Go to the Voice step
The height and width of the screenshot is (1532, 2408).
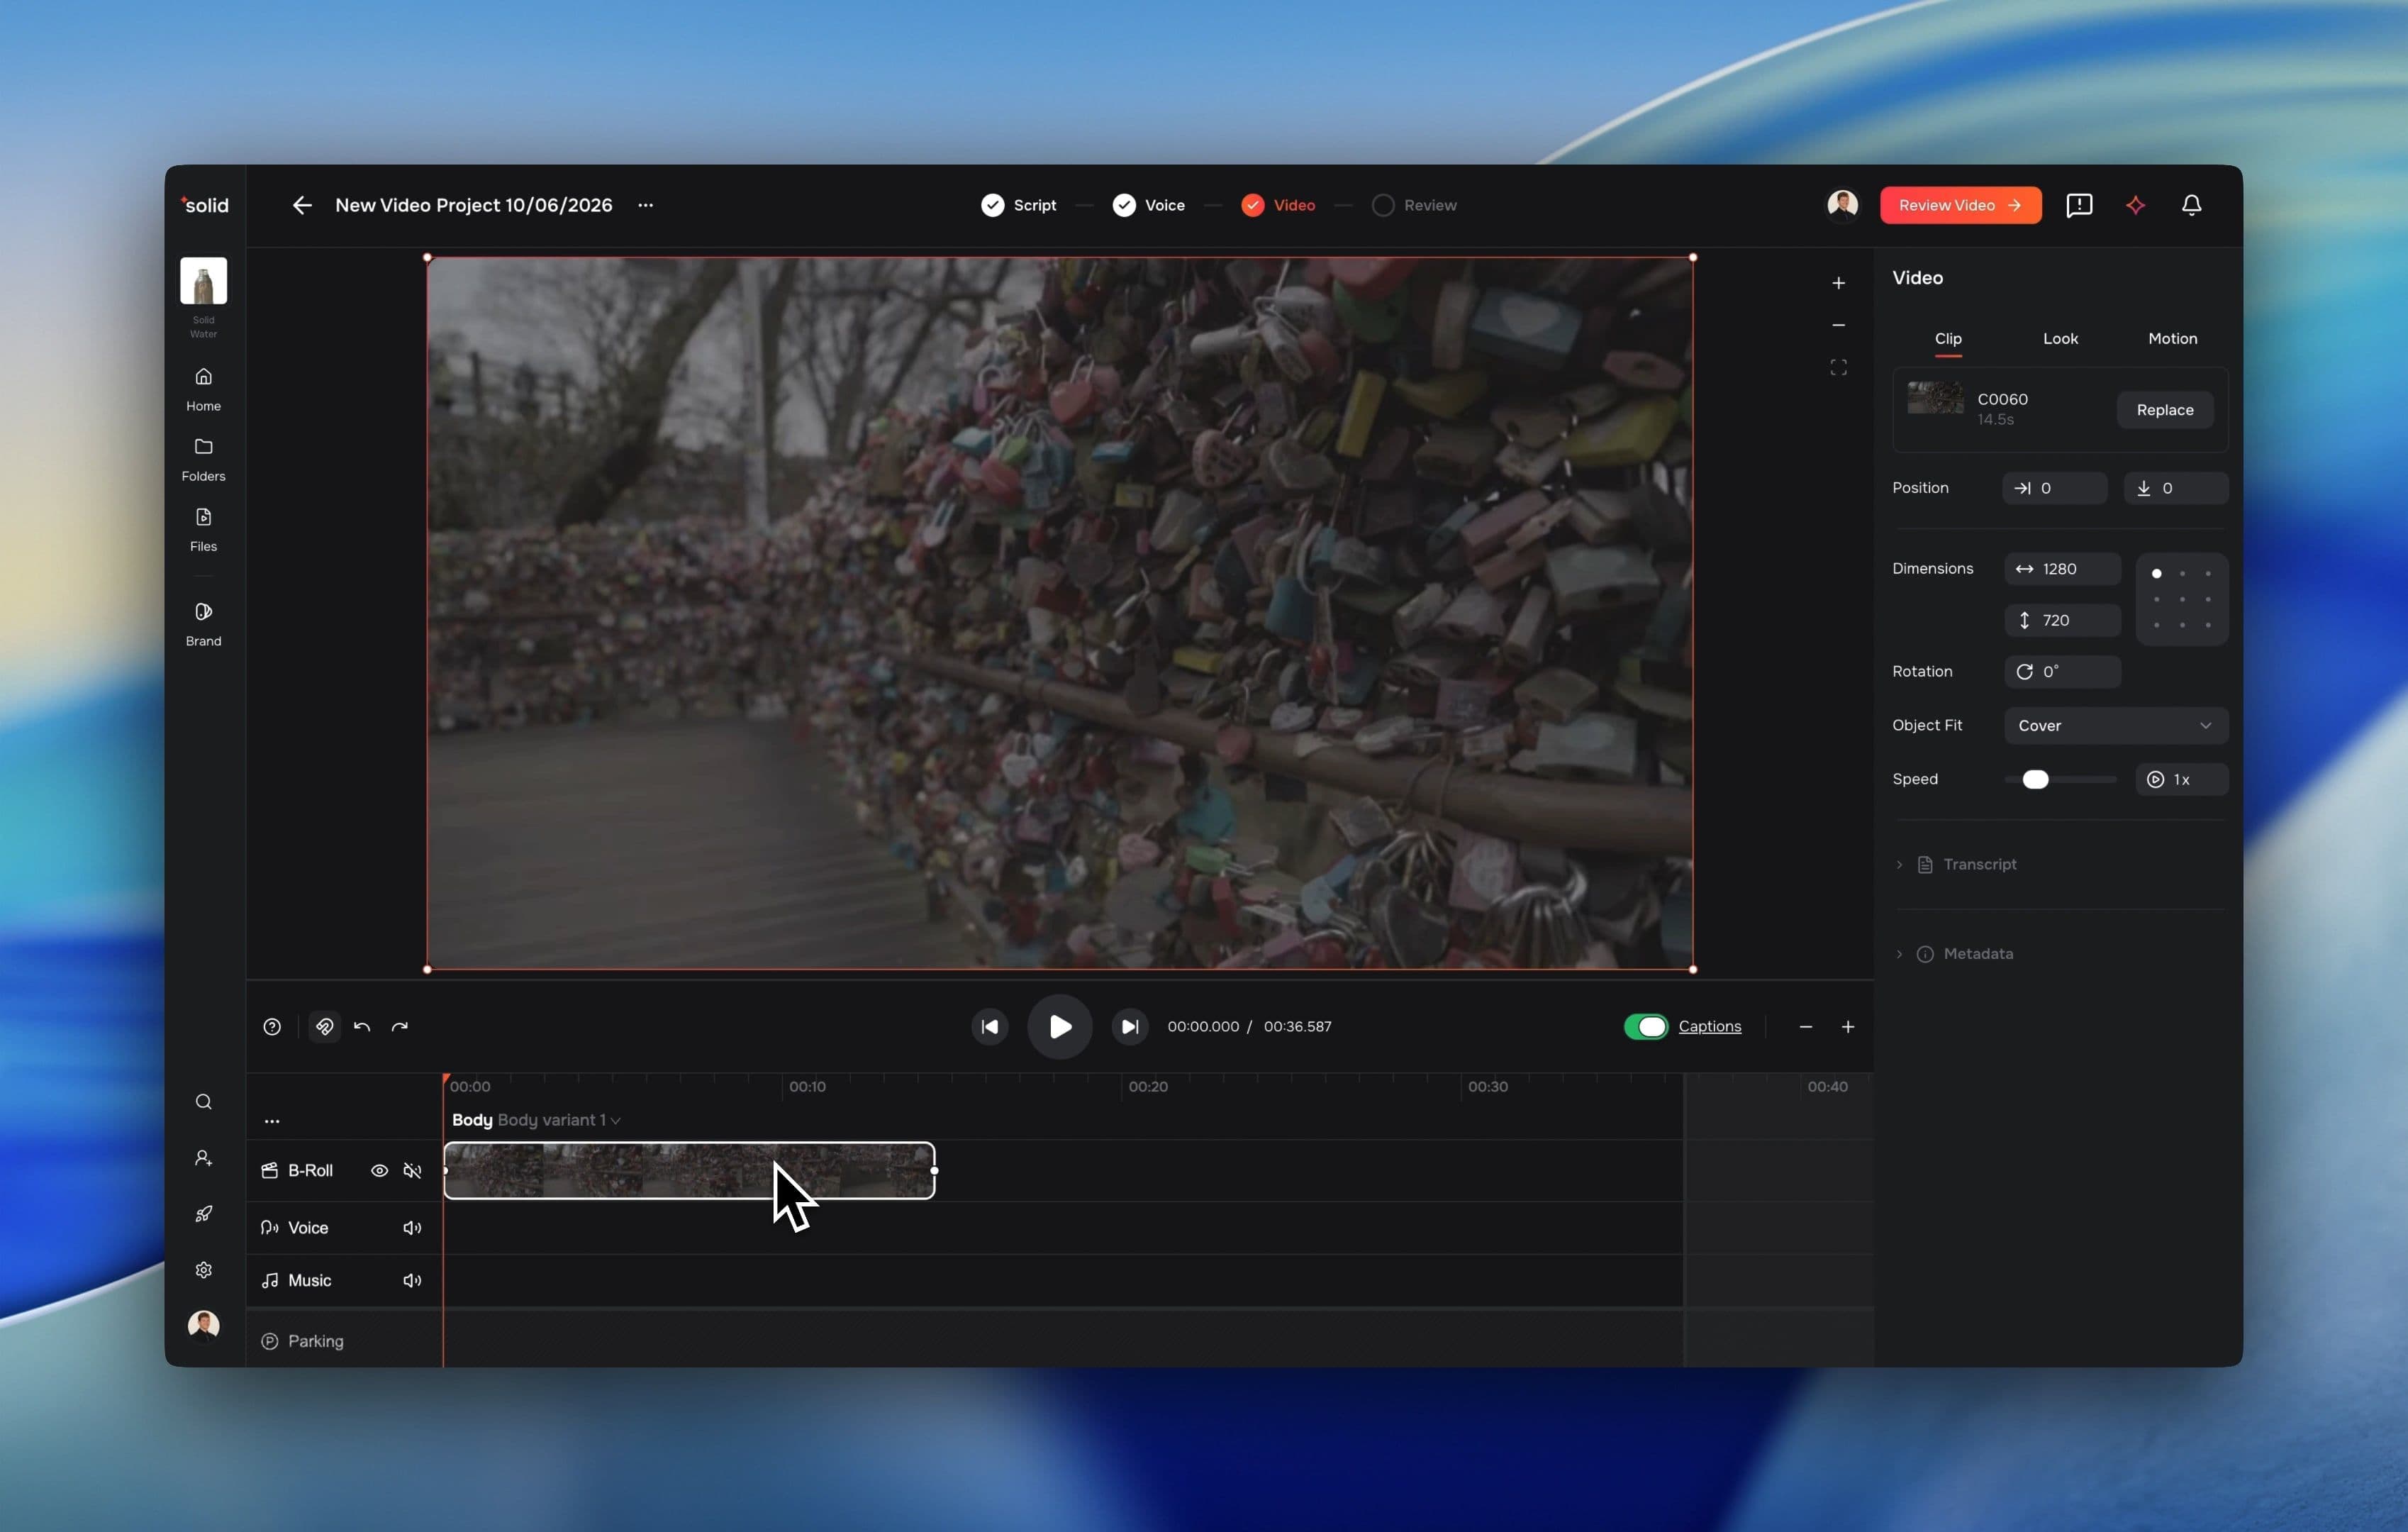click(x=1148, y=205)
